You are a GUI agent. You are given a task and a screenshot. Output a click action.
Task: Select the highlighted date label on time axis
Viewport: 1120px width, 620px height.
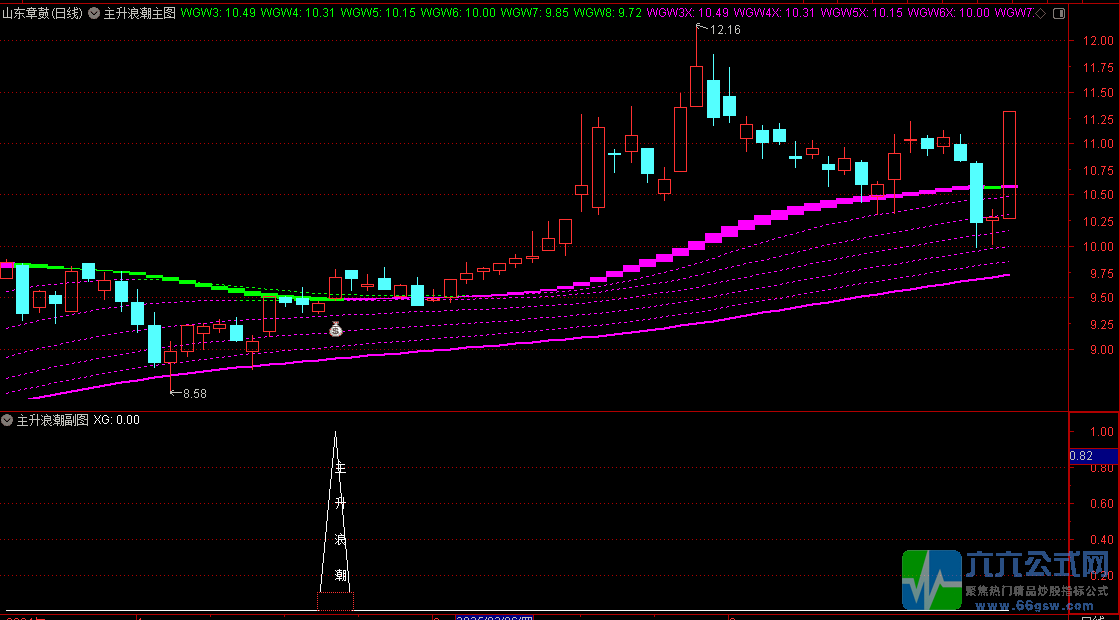pyautogui.click(x=495, y=617)
